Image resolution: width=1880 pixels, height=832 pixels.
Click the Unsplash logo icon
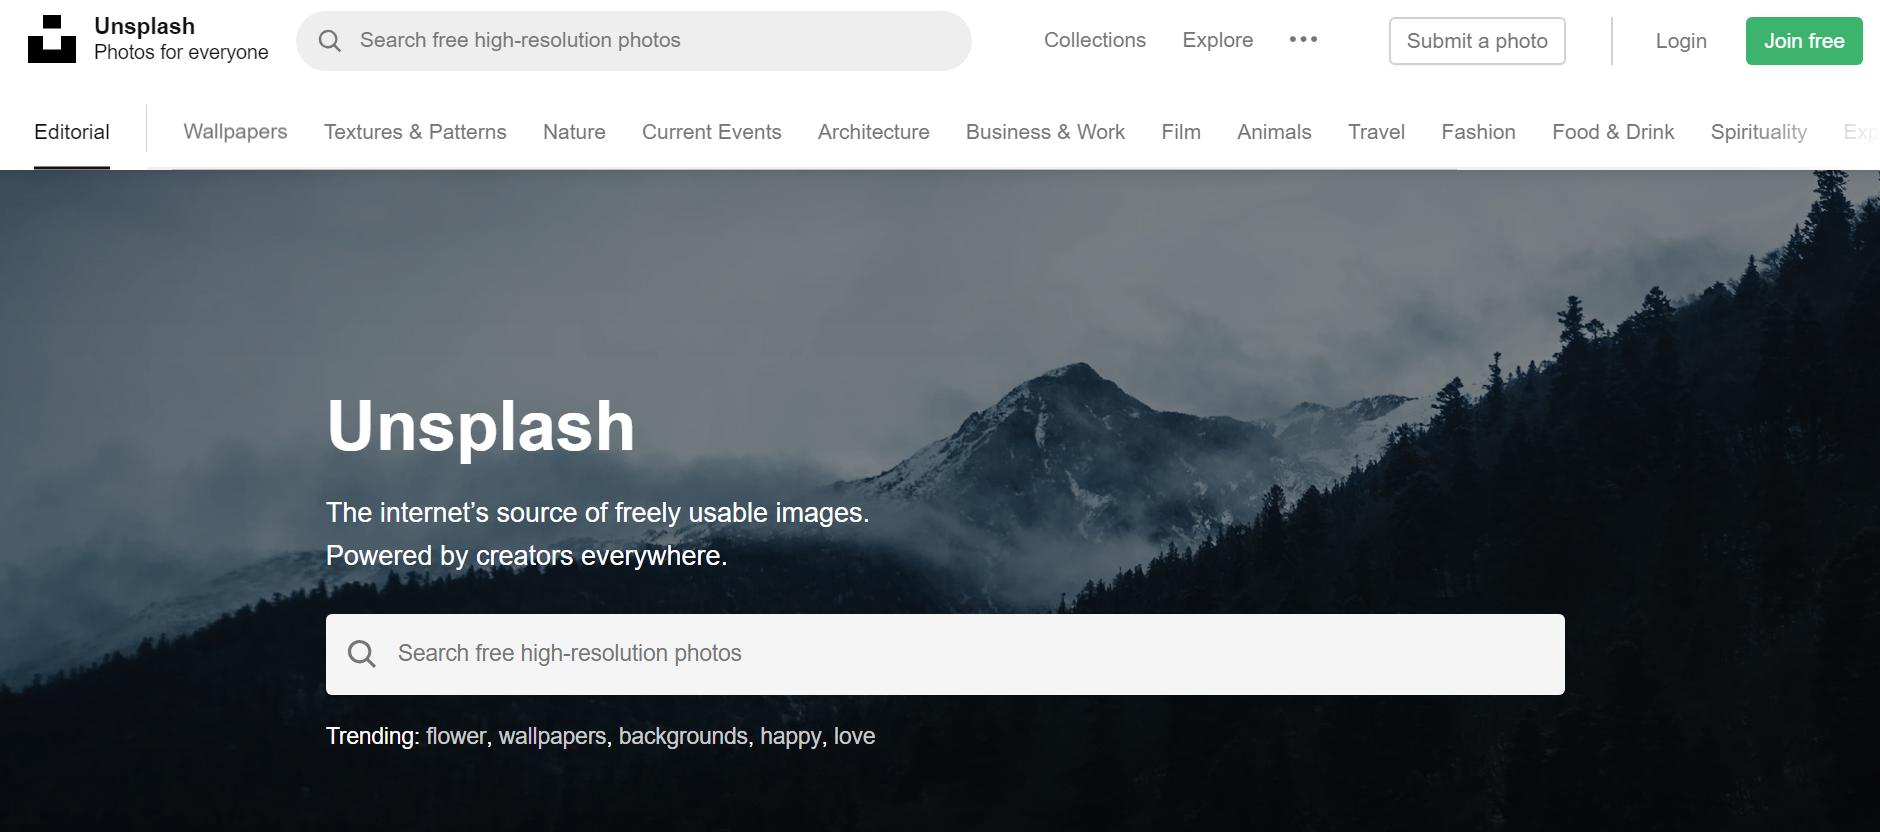52,39
